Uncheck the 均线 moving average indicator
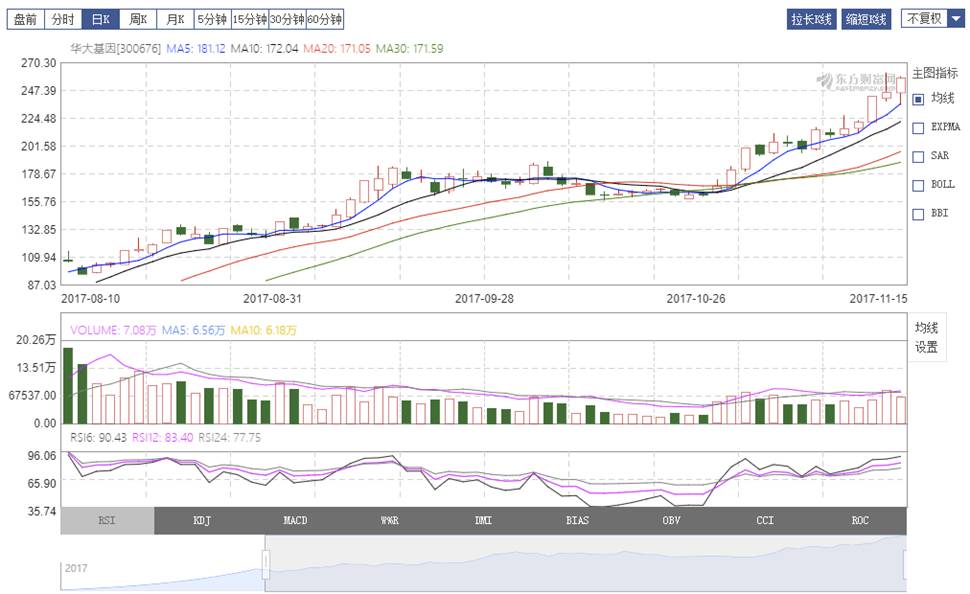The image size is (970, 594). click(918, 98)
